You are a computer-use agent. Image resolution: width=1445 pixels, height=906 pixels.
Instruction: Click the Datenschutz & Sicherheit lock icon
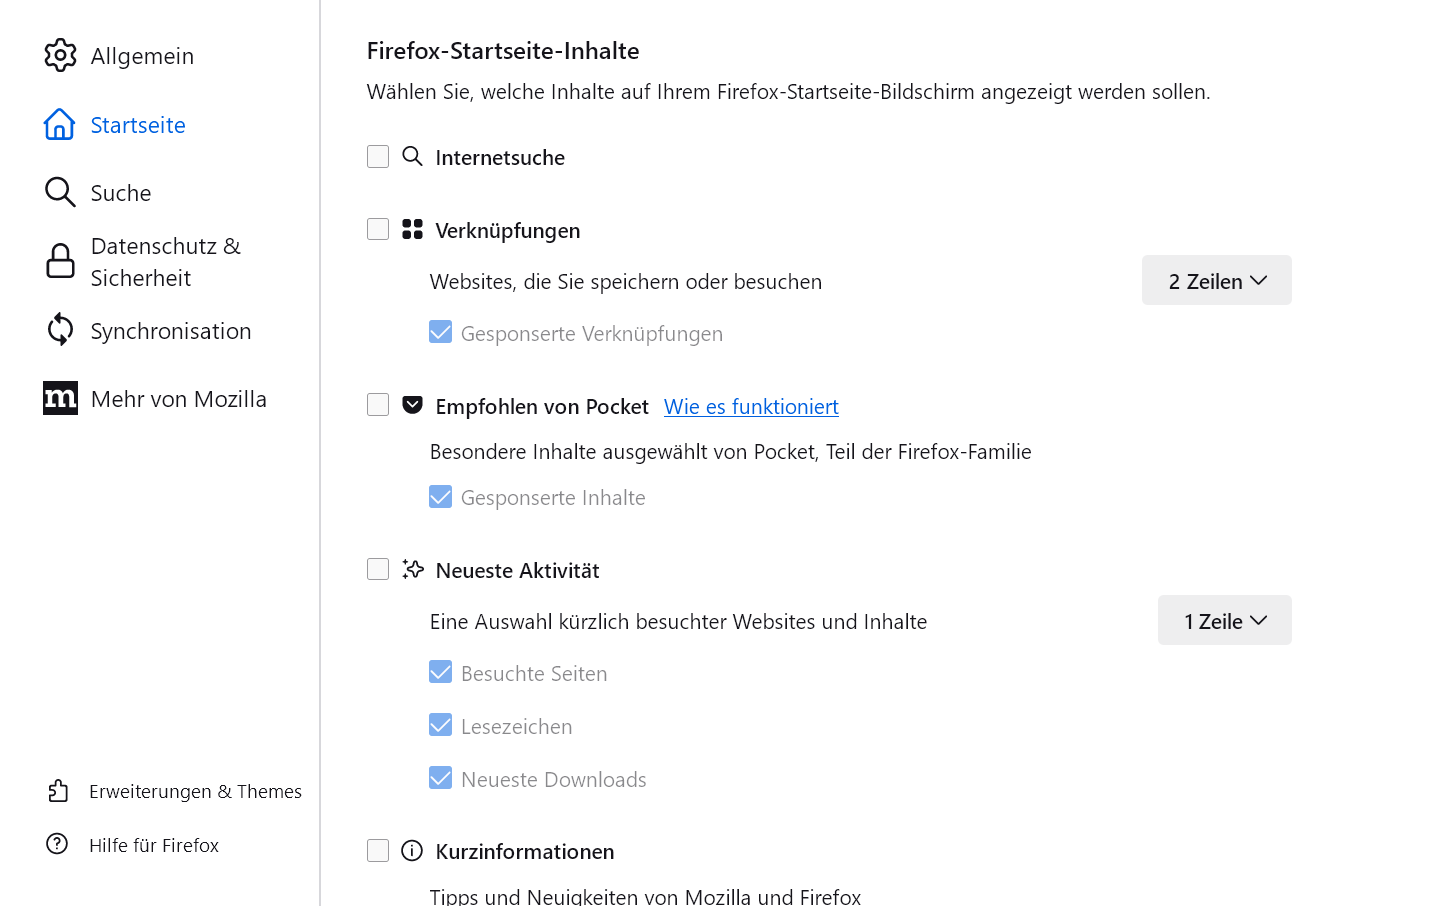[x=60, y=261]
